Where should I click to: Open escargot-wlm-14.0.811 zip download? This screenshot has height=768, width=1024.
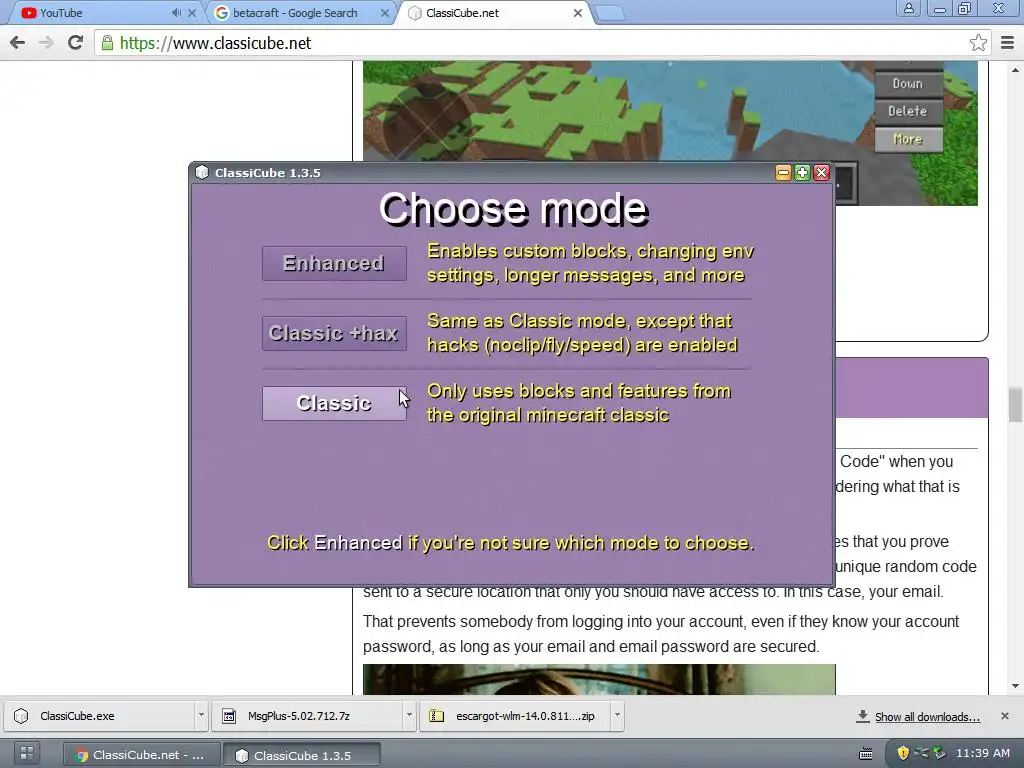[515, 716]
